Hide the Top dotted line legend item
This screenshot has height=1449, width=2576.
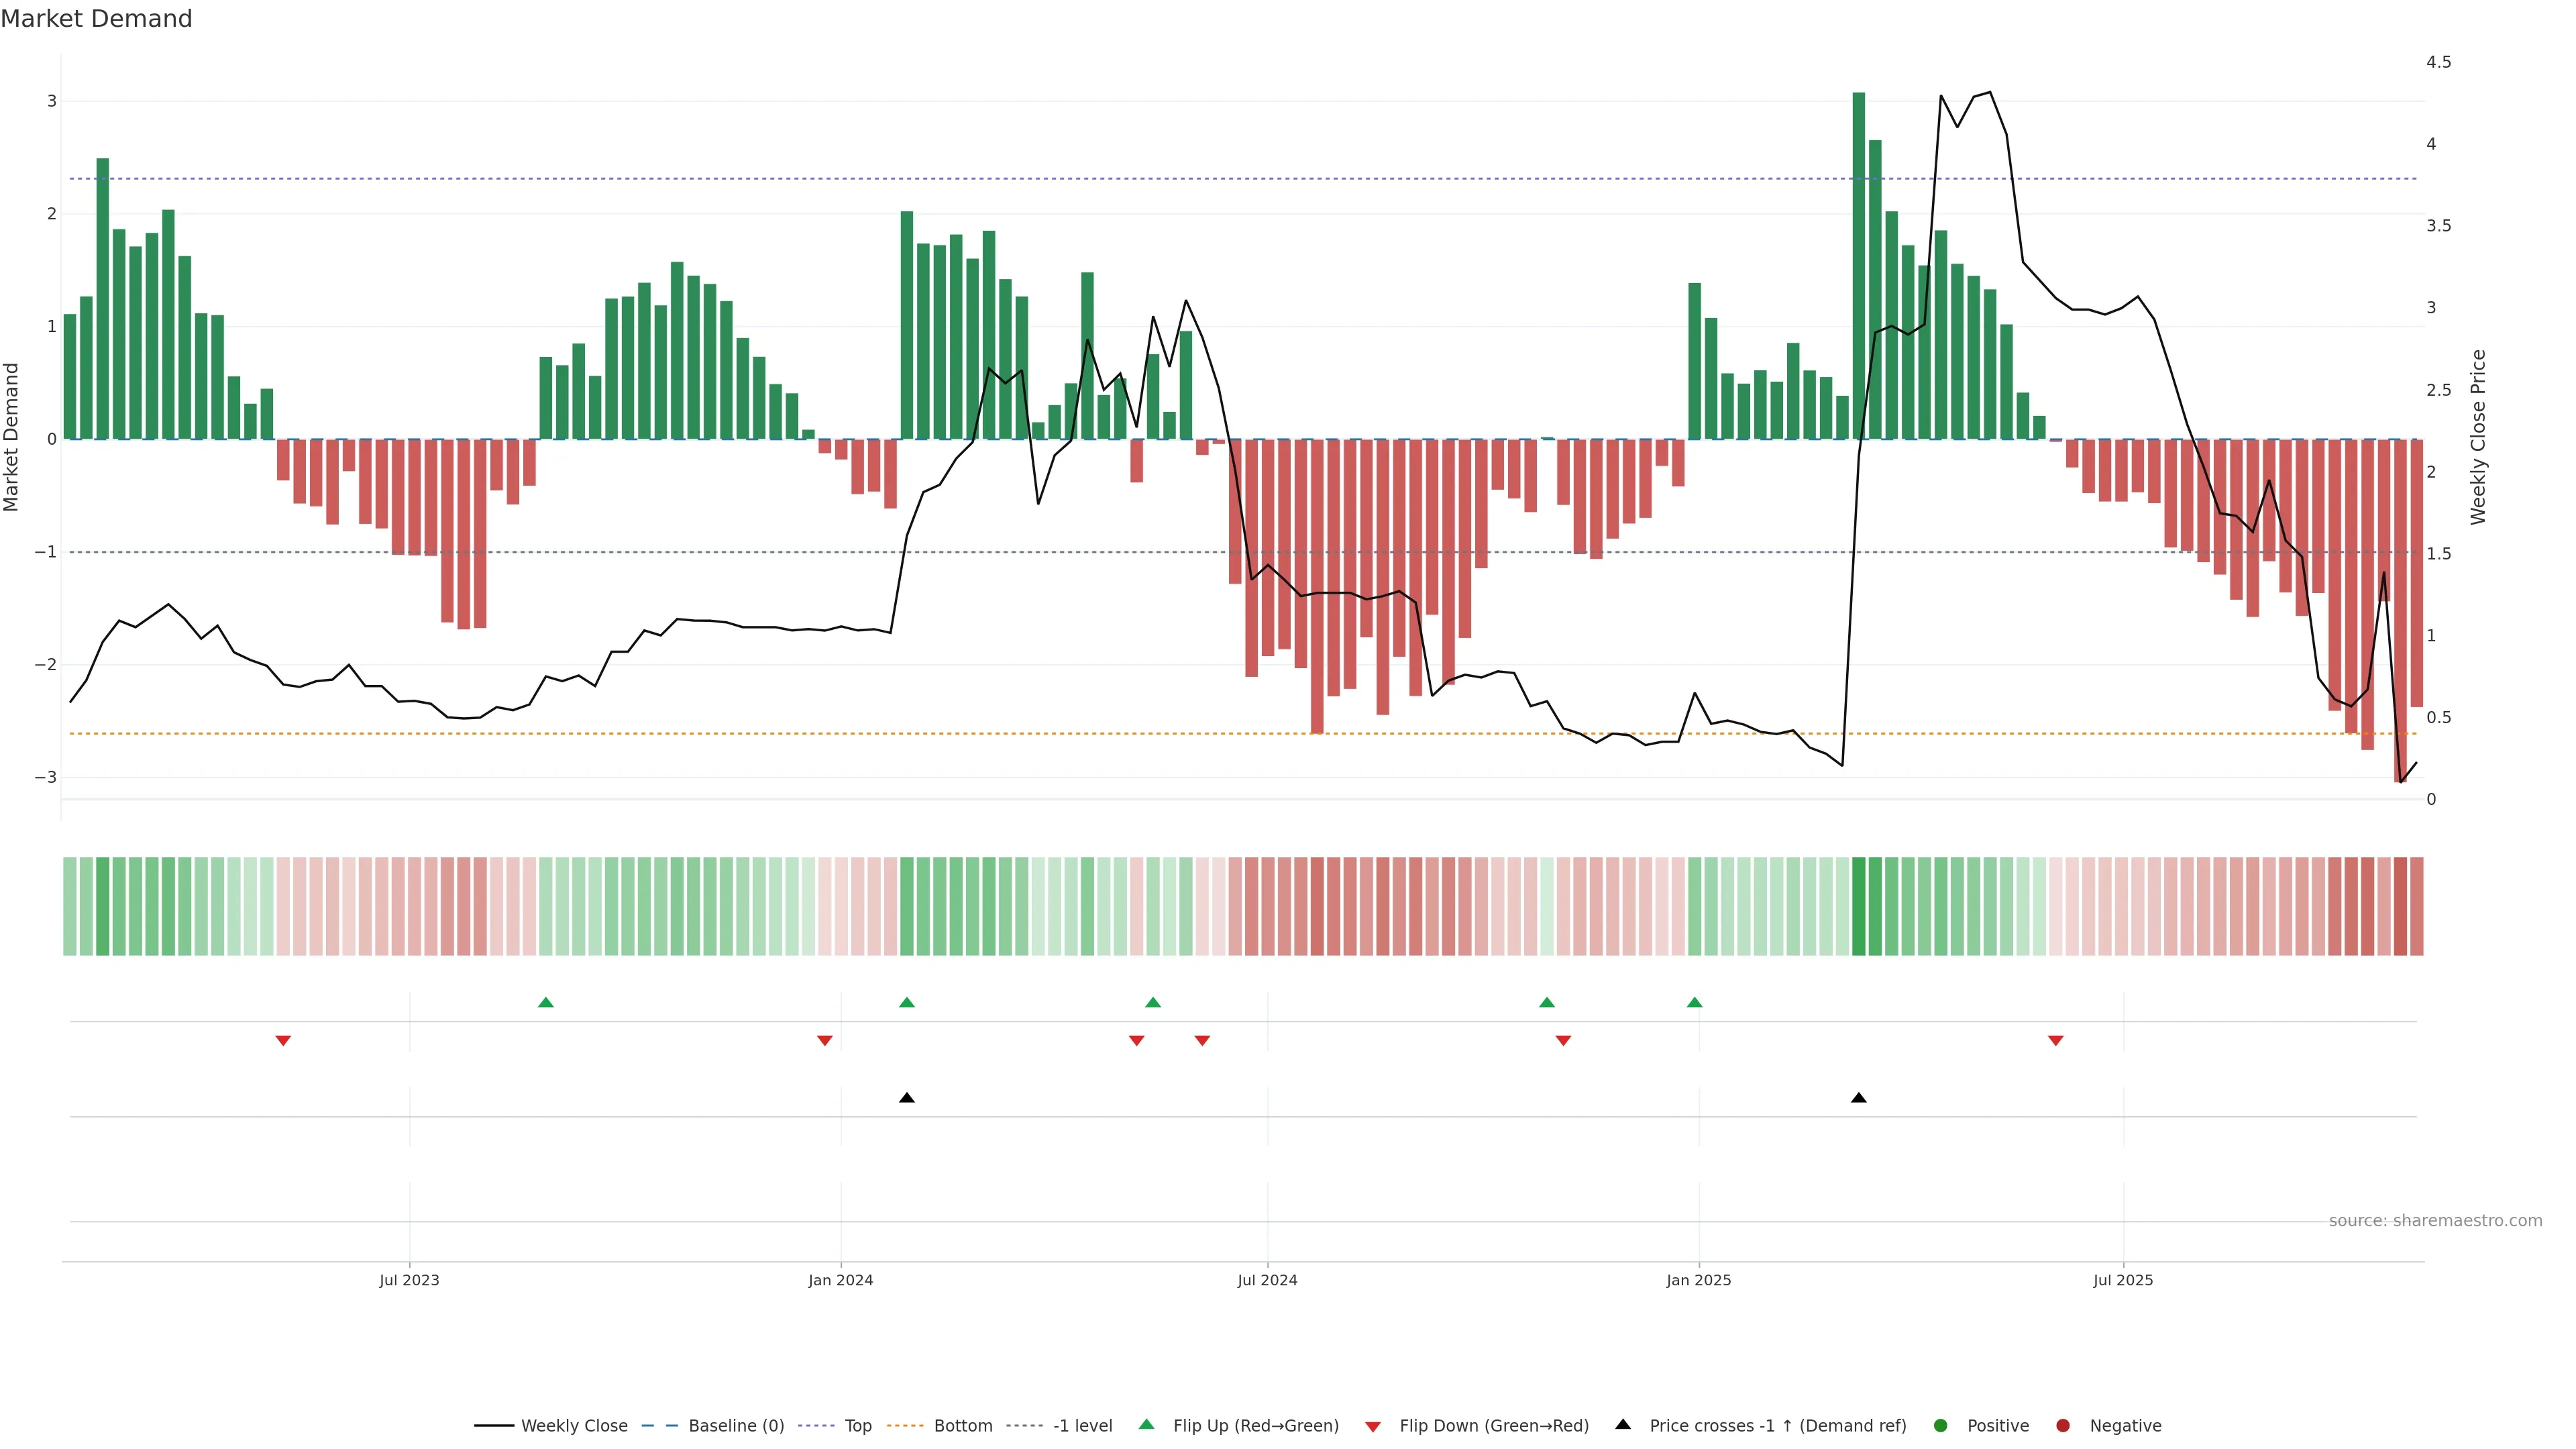pos(857,1425)
